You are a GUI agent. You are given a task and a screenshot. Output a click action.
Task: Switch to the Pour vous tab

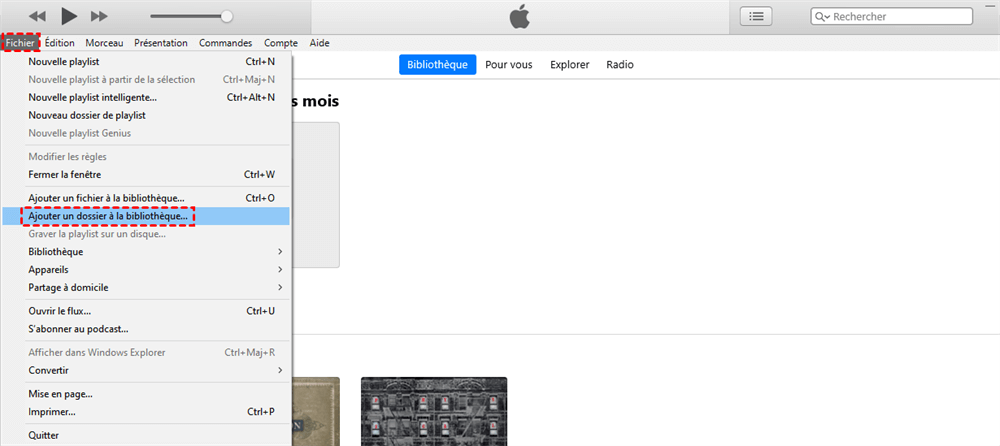[509, 65]
